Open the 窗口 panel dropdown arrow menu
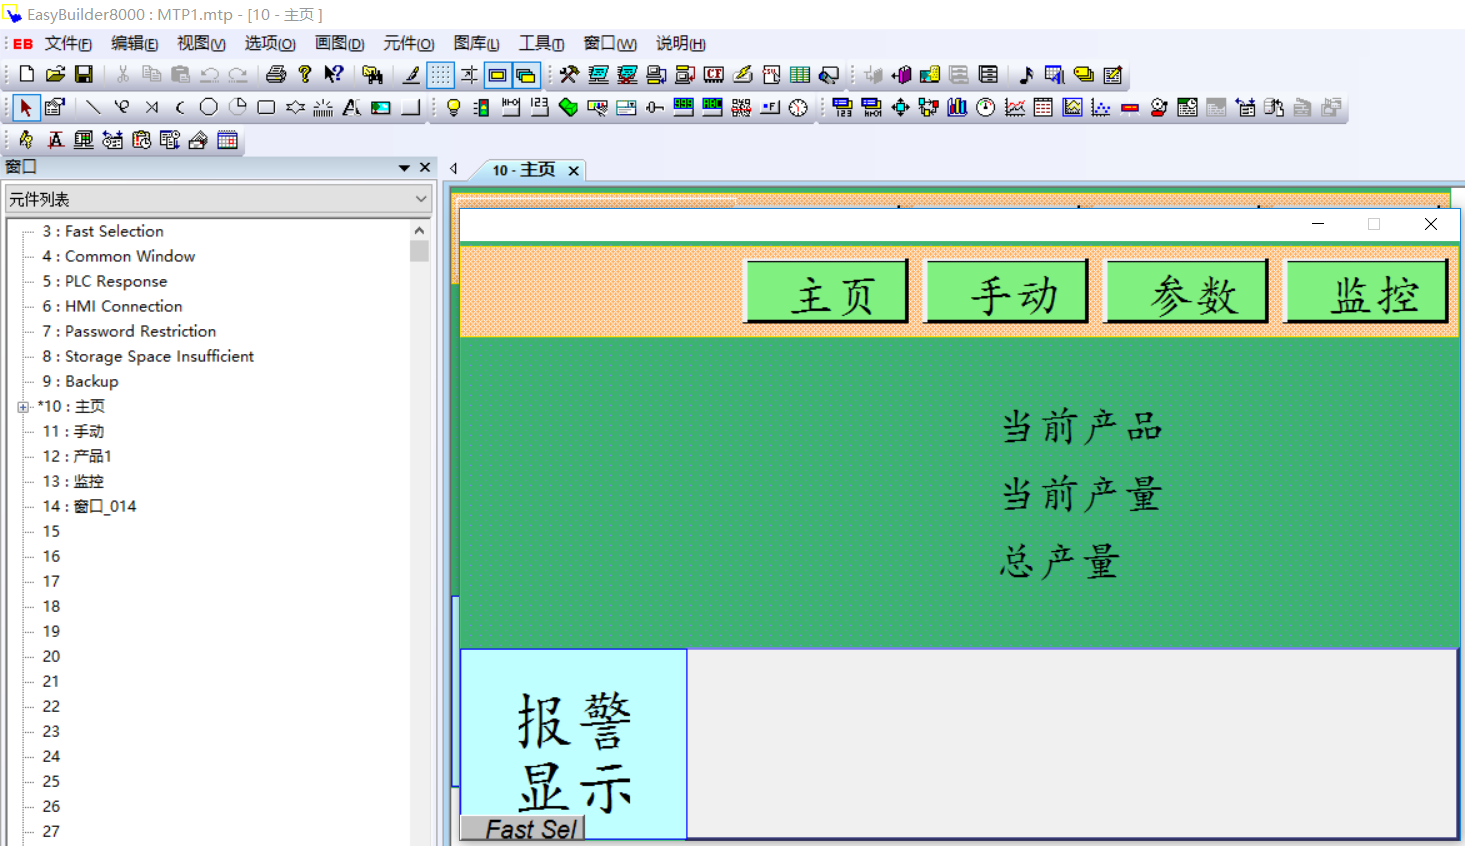Screen dimensions: 1465x846 click(404, 168)
